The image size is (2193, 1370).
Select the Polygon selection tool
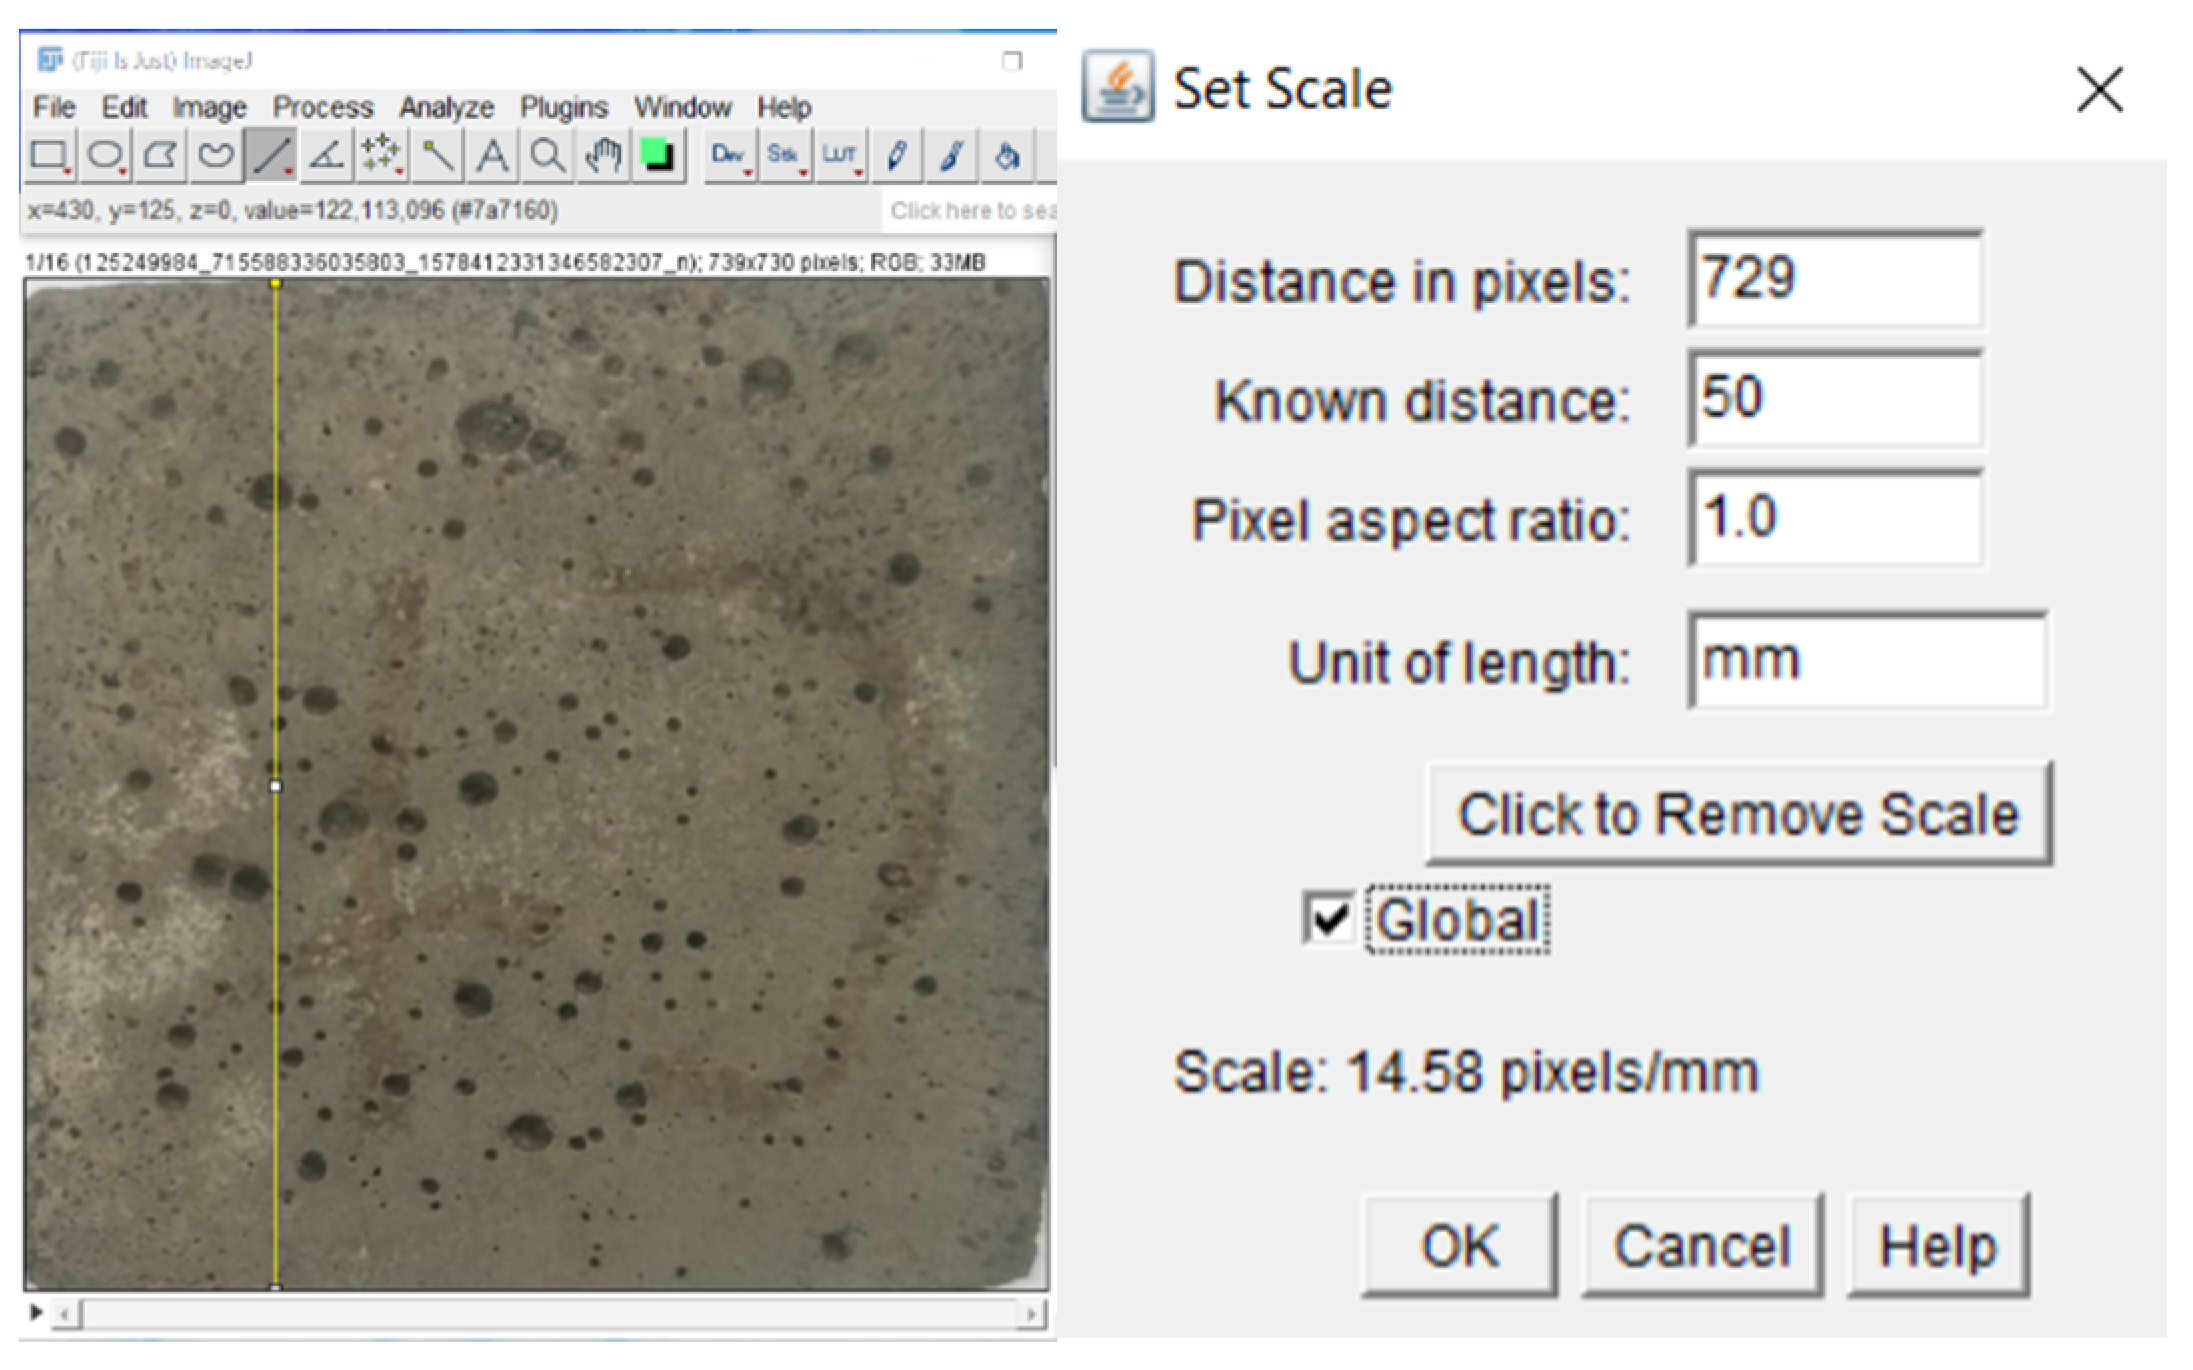160,156
